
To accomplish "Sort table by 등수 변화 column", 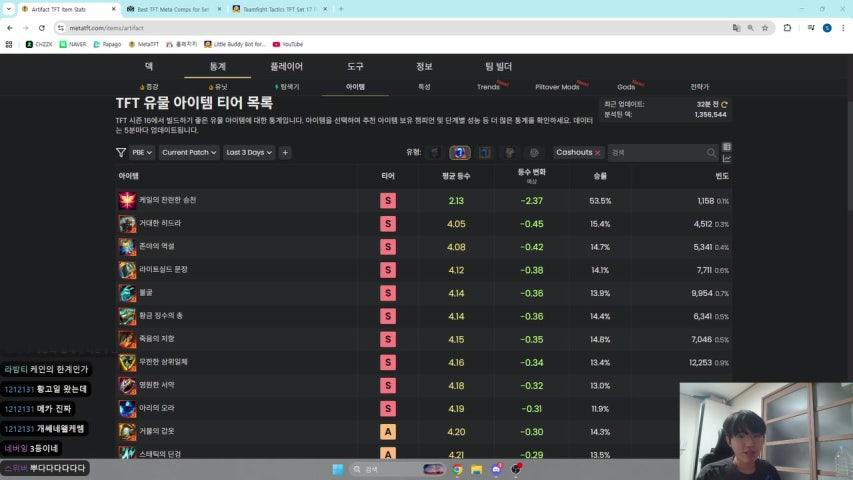I will 531,173.
